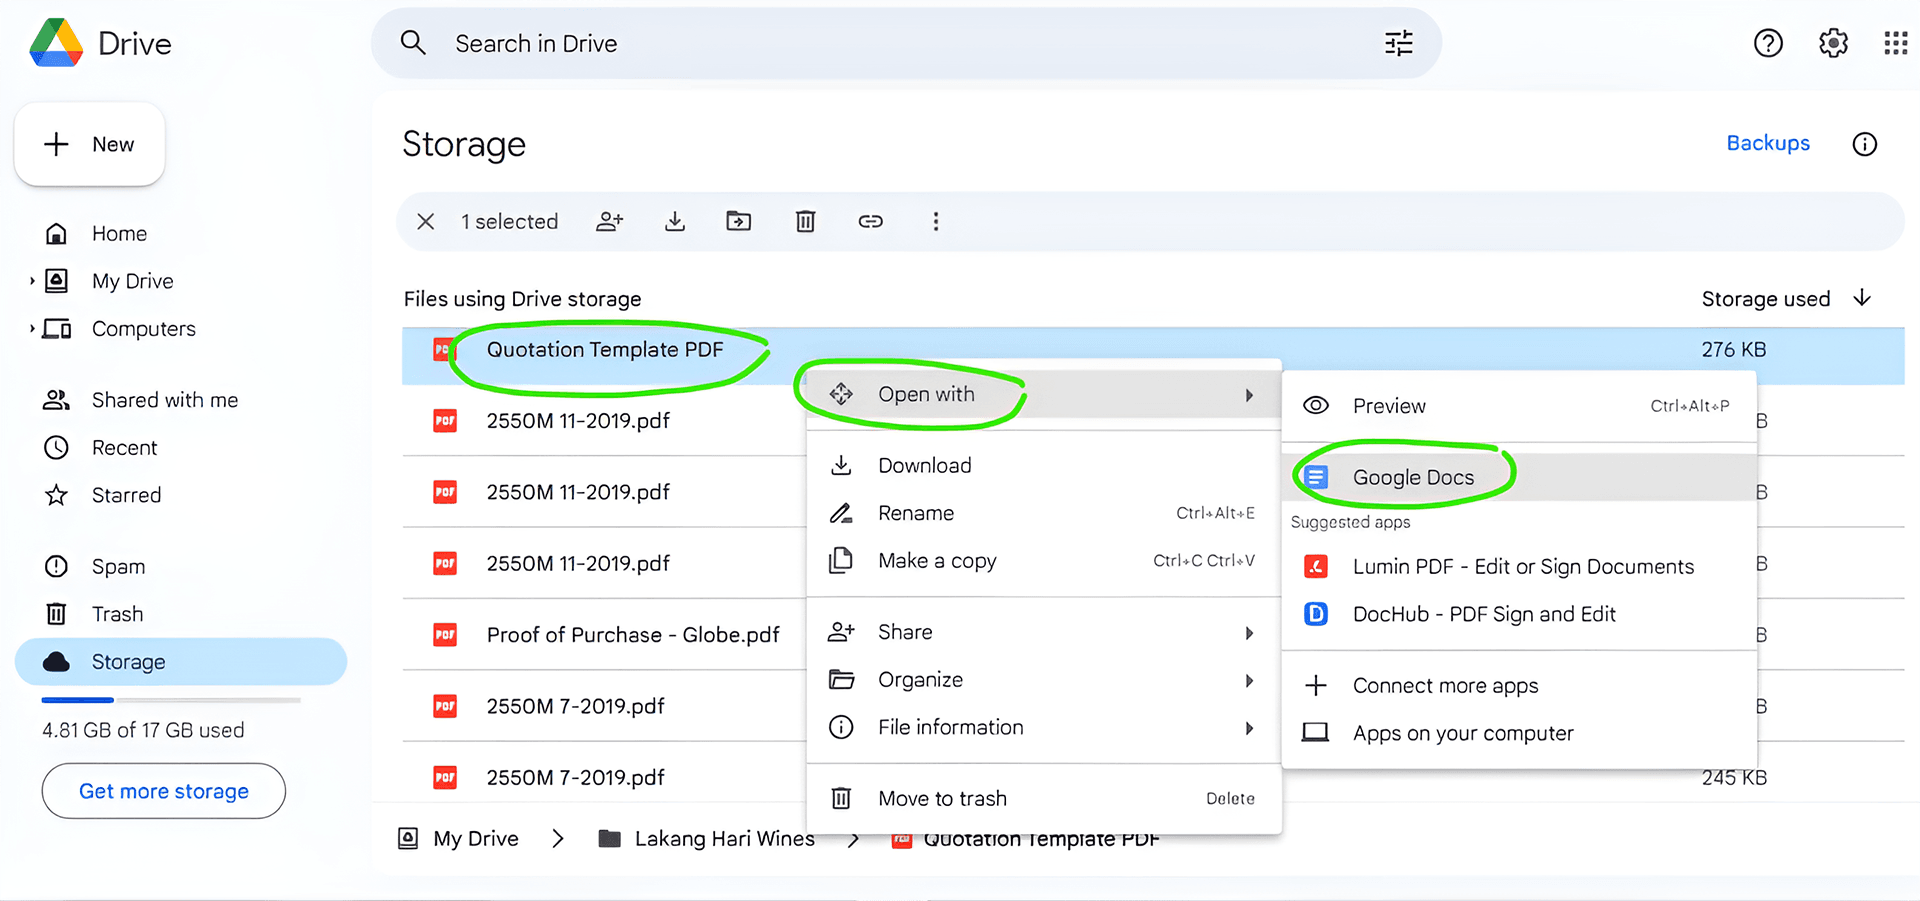Click the Apps on your computer laptop icon

tap(1316, 733)
